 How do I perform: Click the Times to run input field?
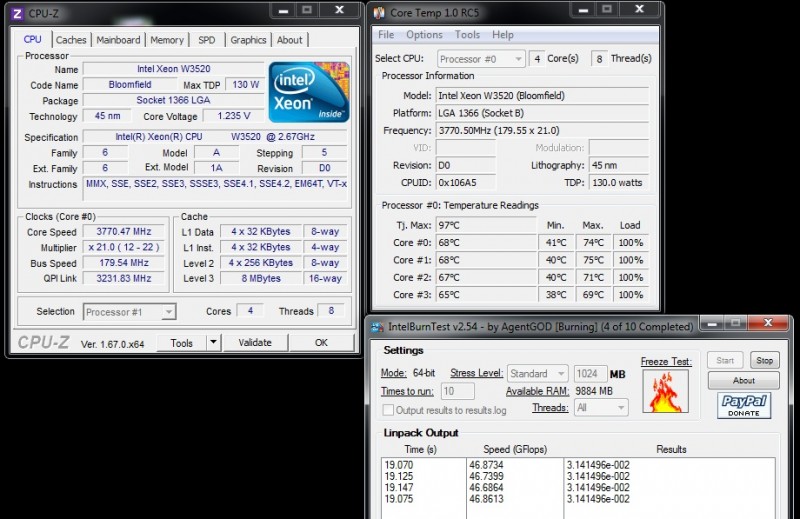point(457,391)
